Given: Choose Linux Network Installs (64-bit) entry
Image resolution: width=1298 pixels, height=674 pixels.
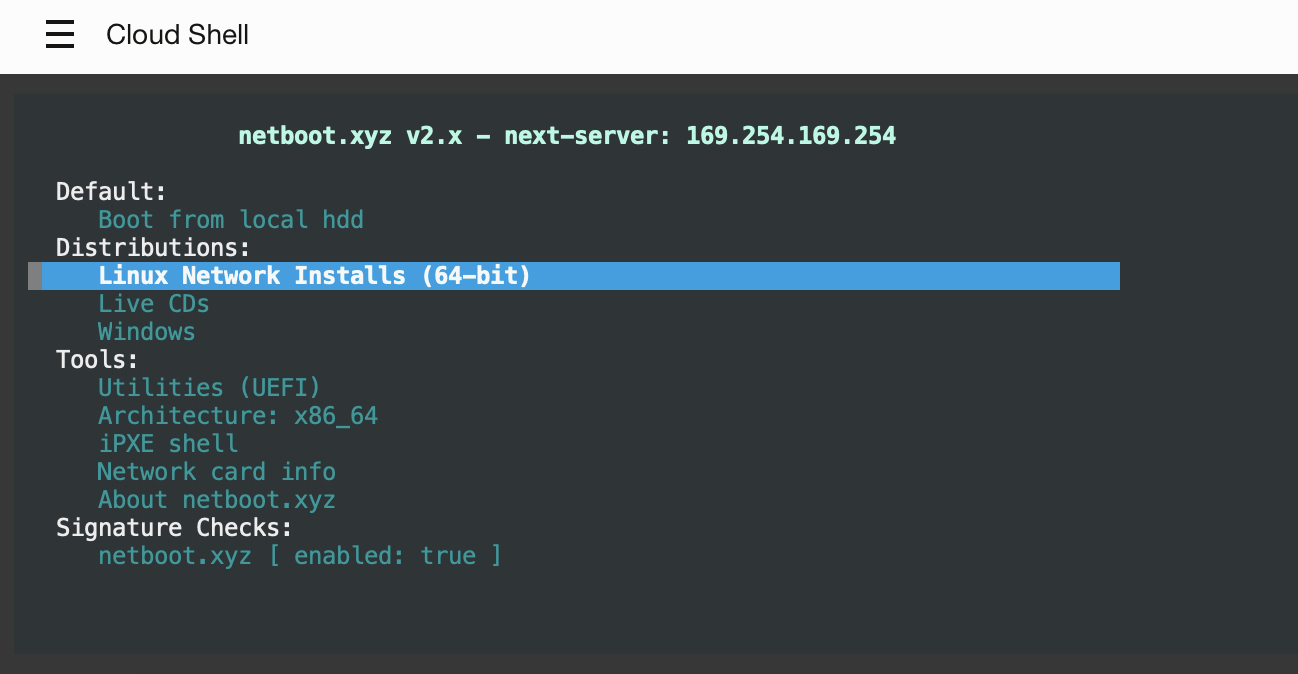Looking at the screenshot, I should tap(314, 276).
